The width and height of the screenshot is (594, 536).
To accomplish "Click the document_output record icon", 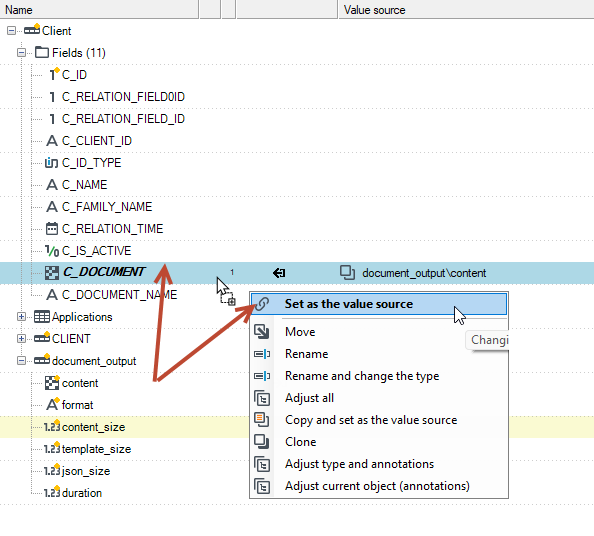I will click(42, 359).
